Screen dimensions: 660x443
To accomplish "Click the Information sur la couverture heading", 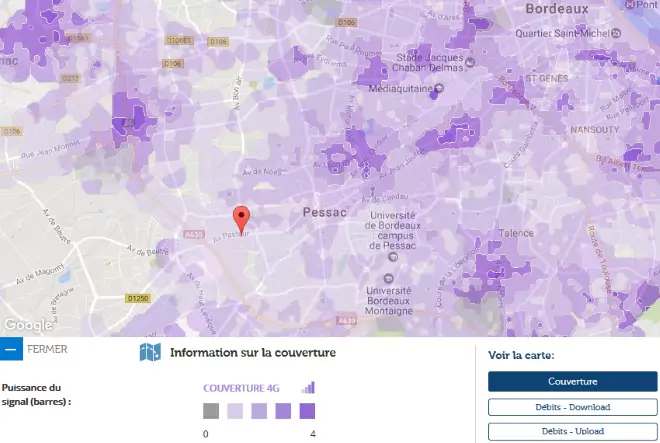I will (x=253, y=352).
